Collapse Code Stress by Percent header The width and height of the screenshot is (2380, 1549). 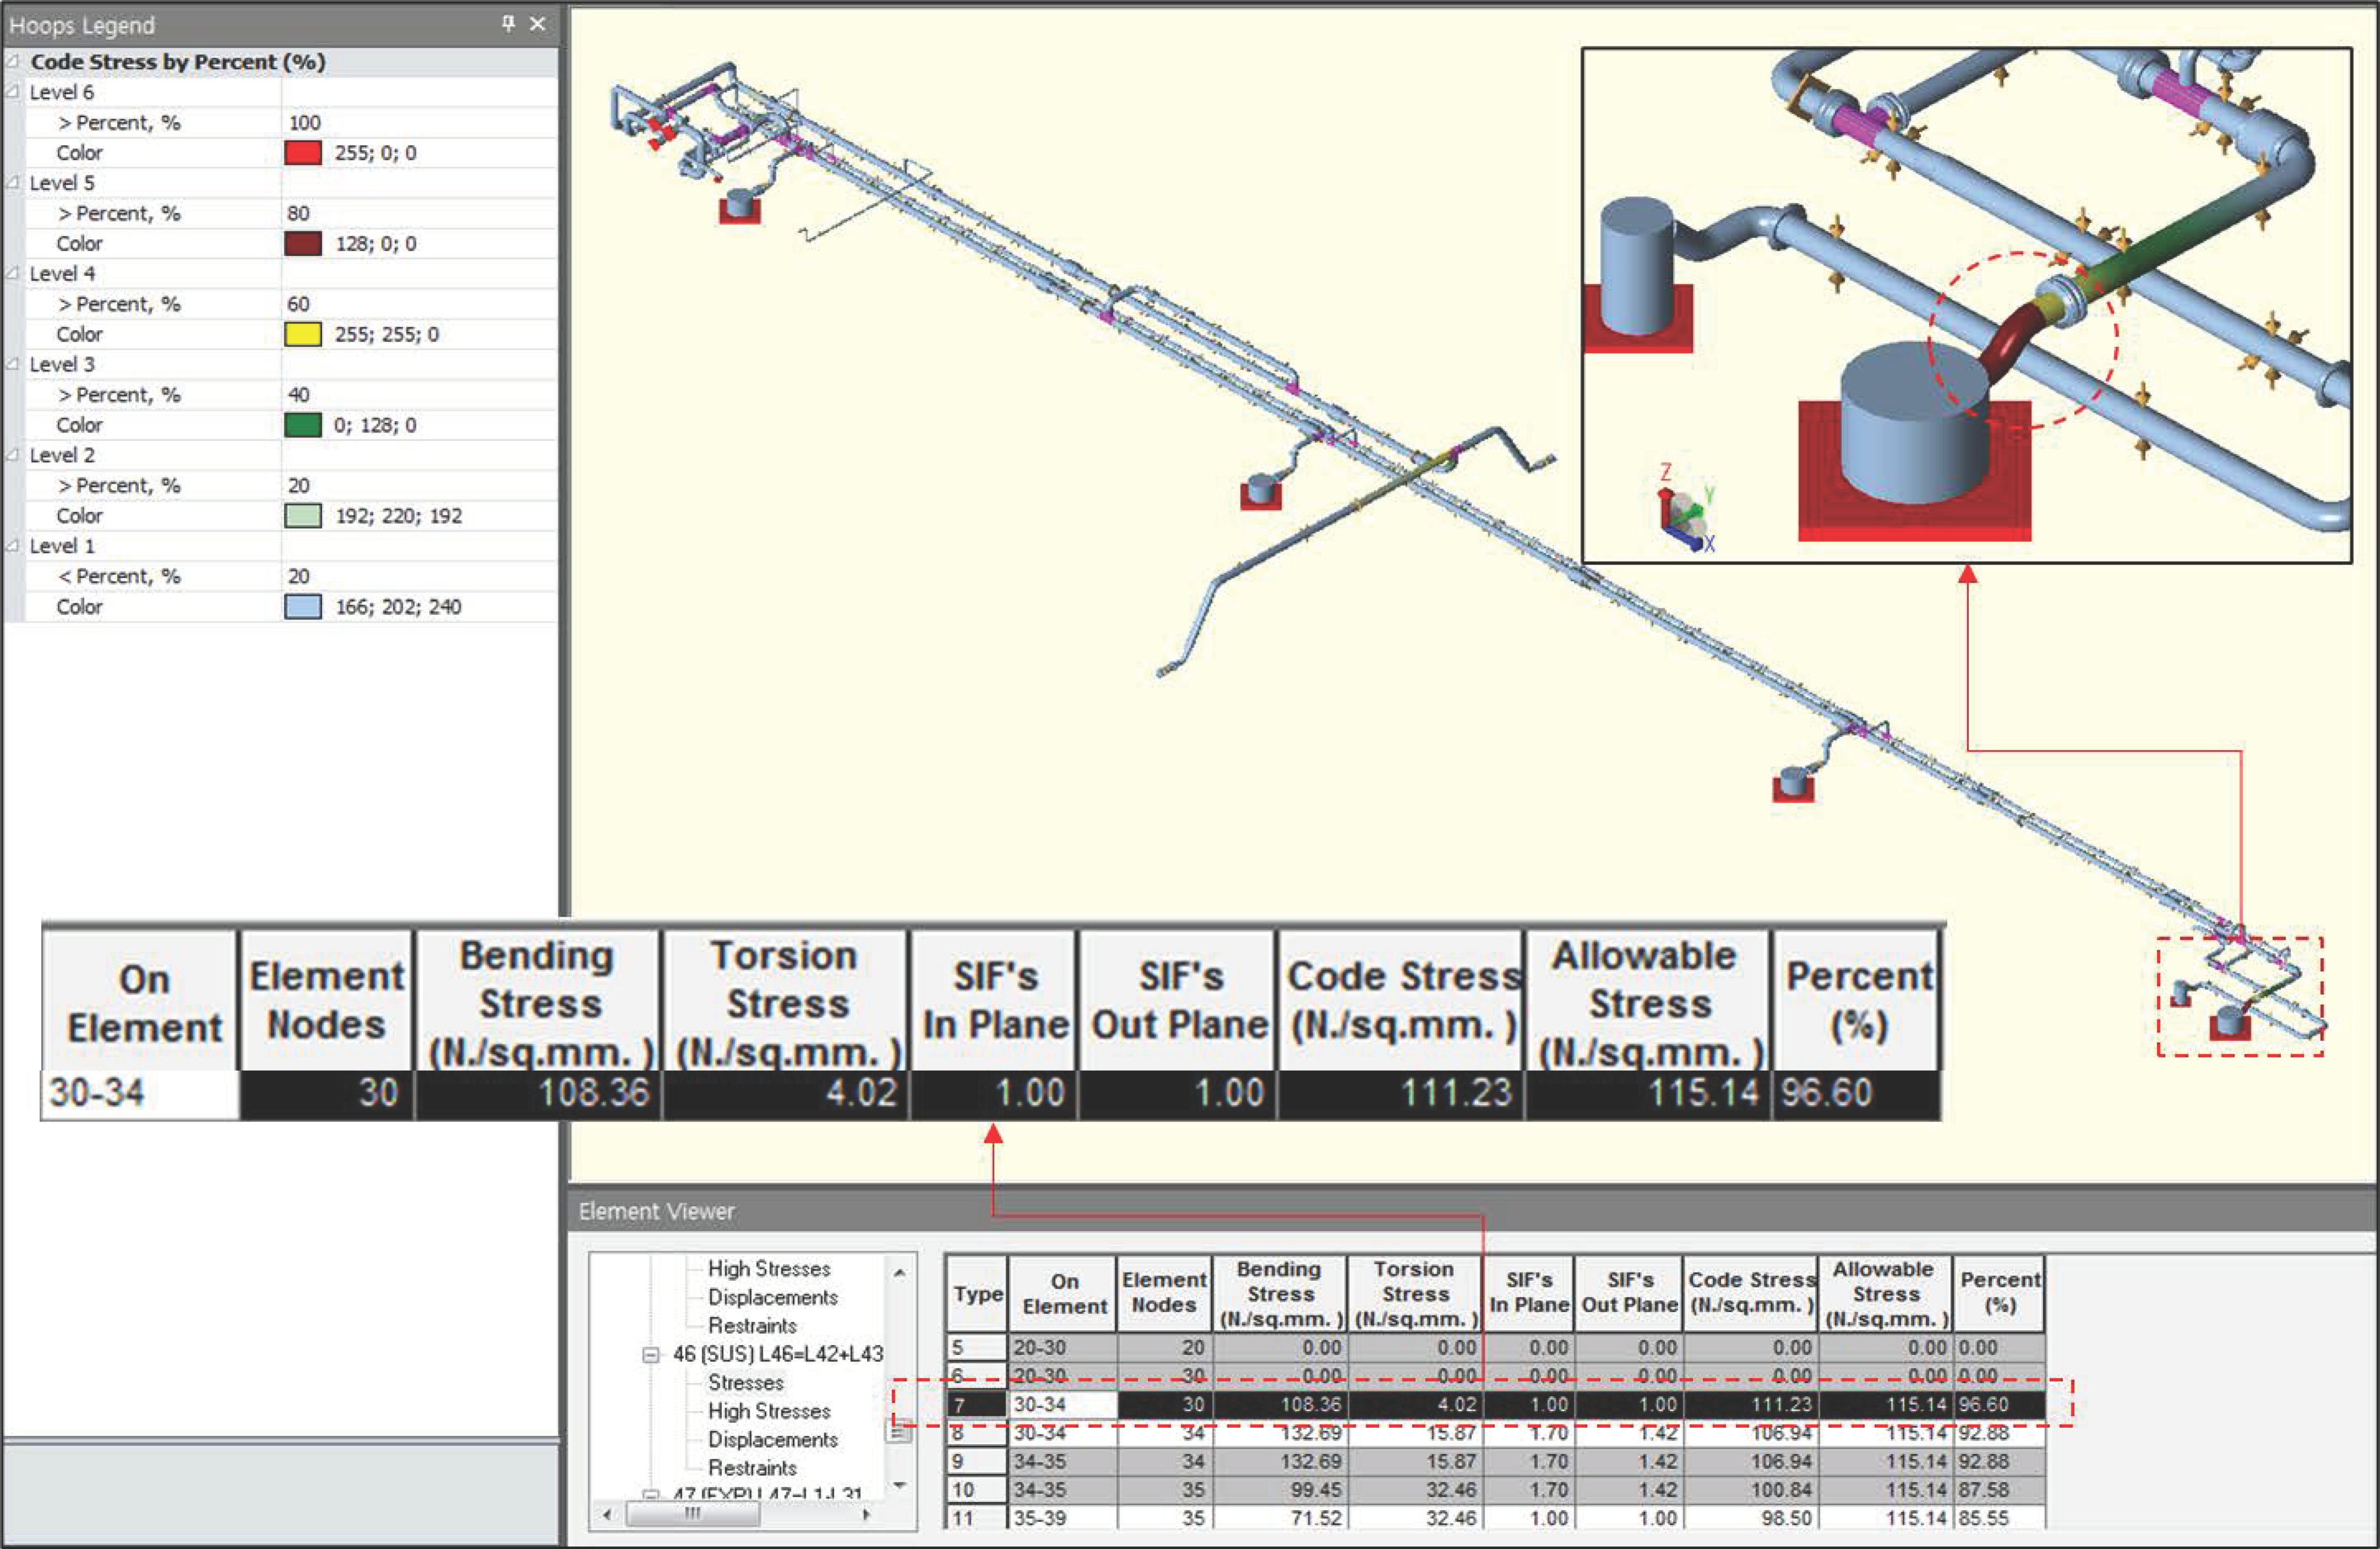point(13,61)
